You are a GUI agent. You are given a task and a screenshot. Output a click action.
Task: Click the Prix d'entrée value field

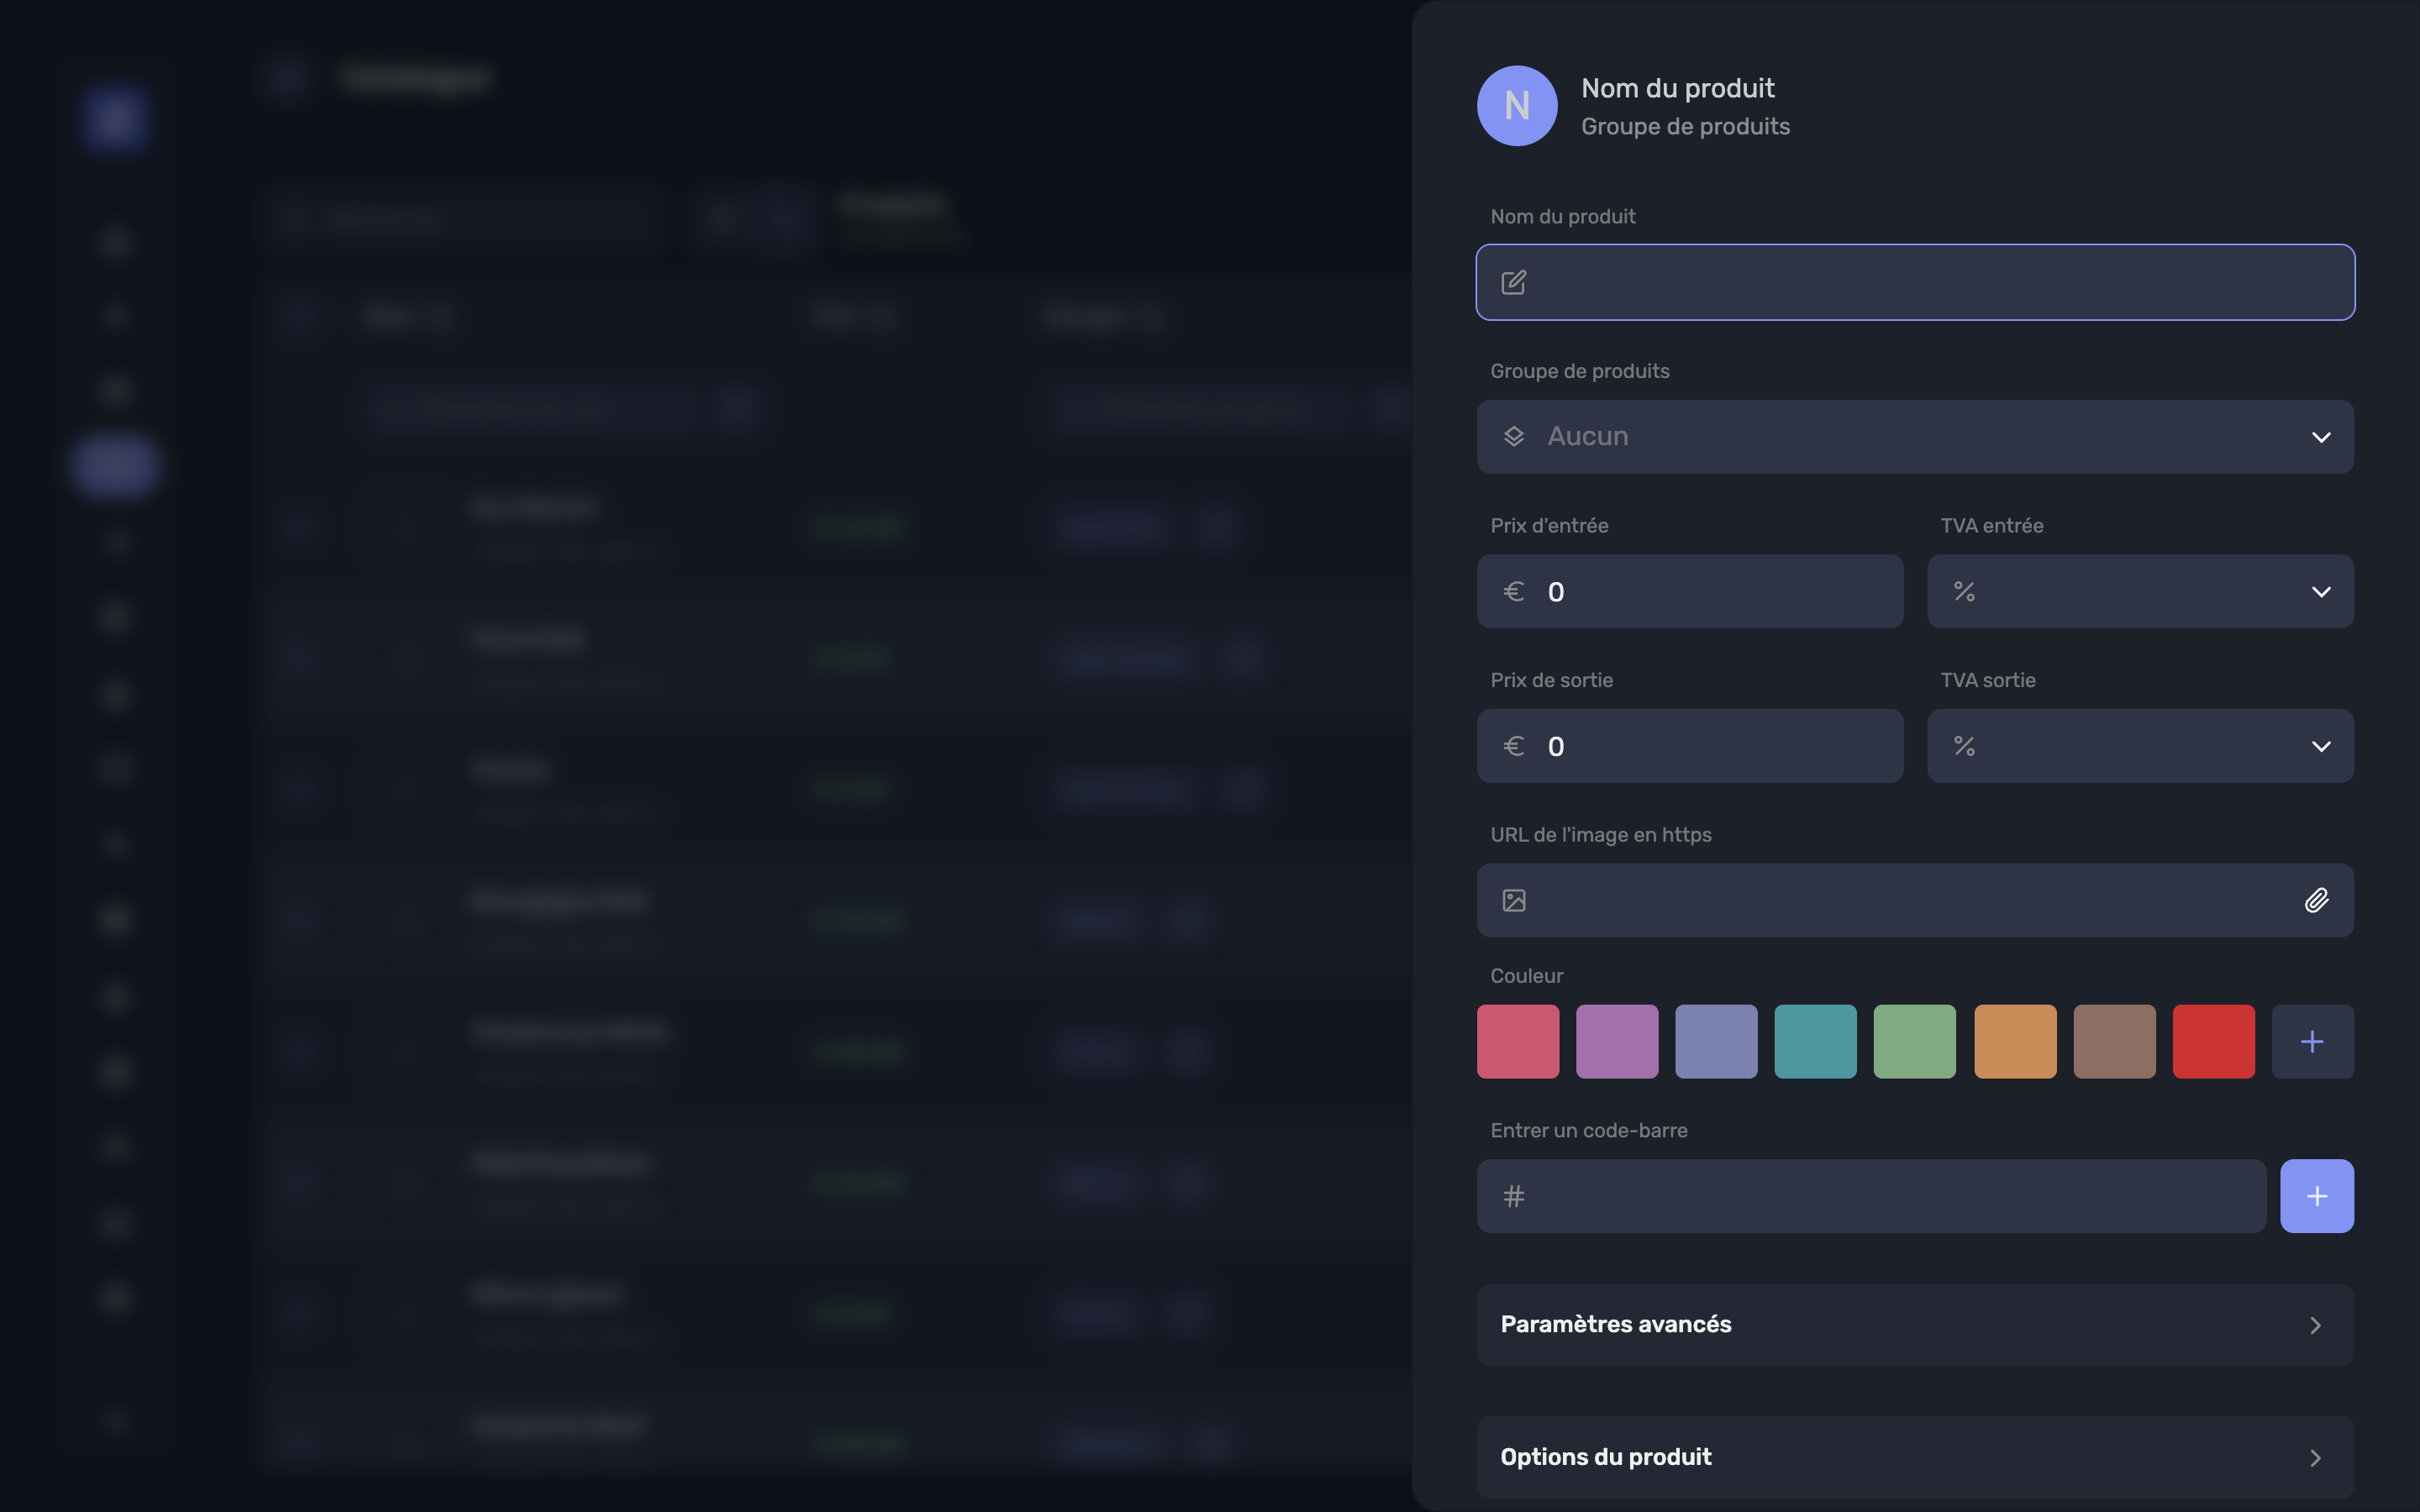tap(1690, 591)
